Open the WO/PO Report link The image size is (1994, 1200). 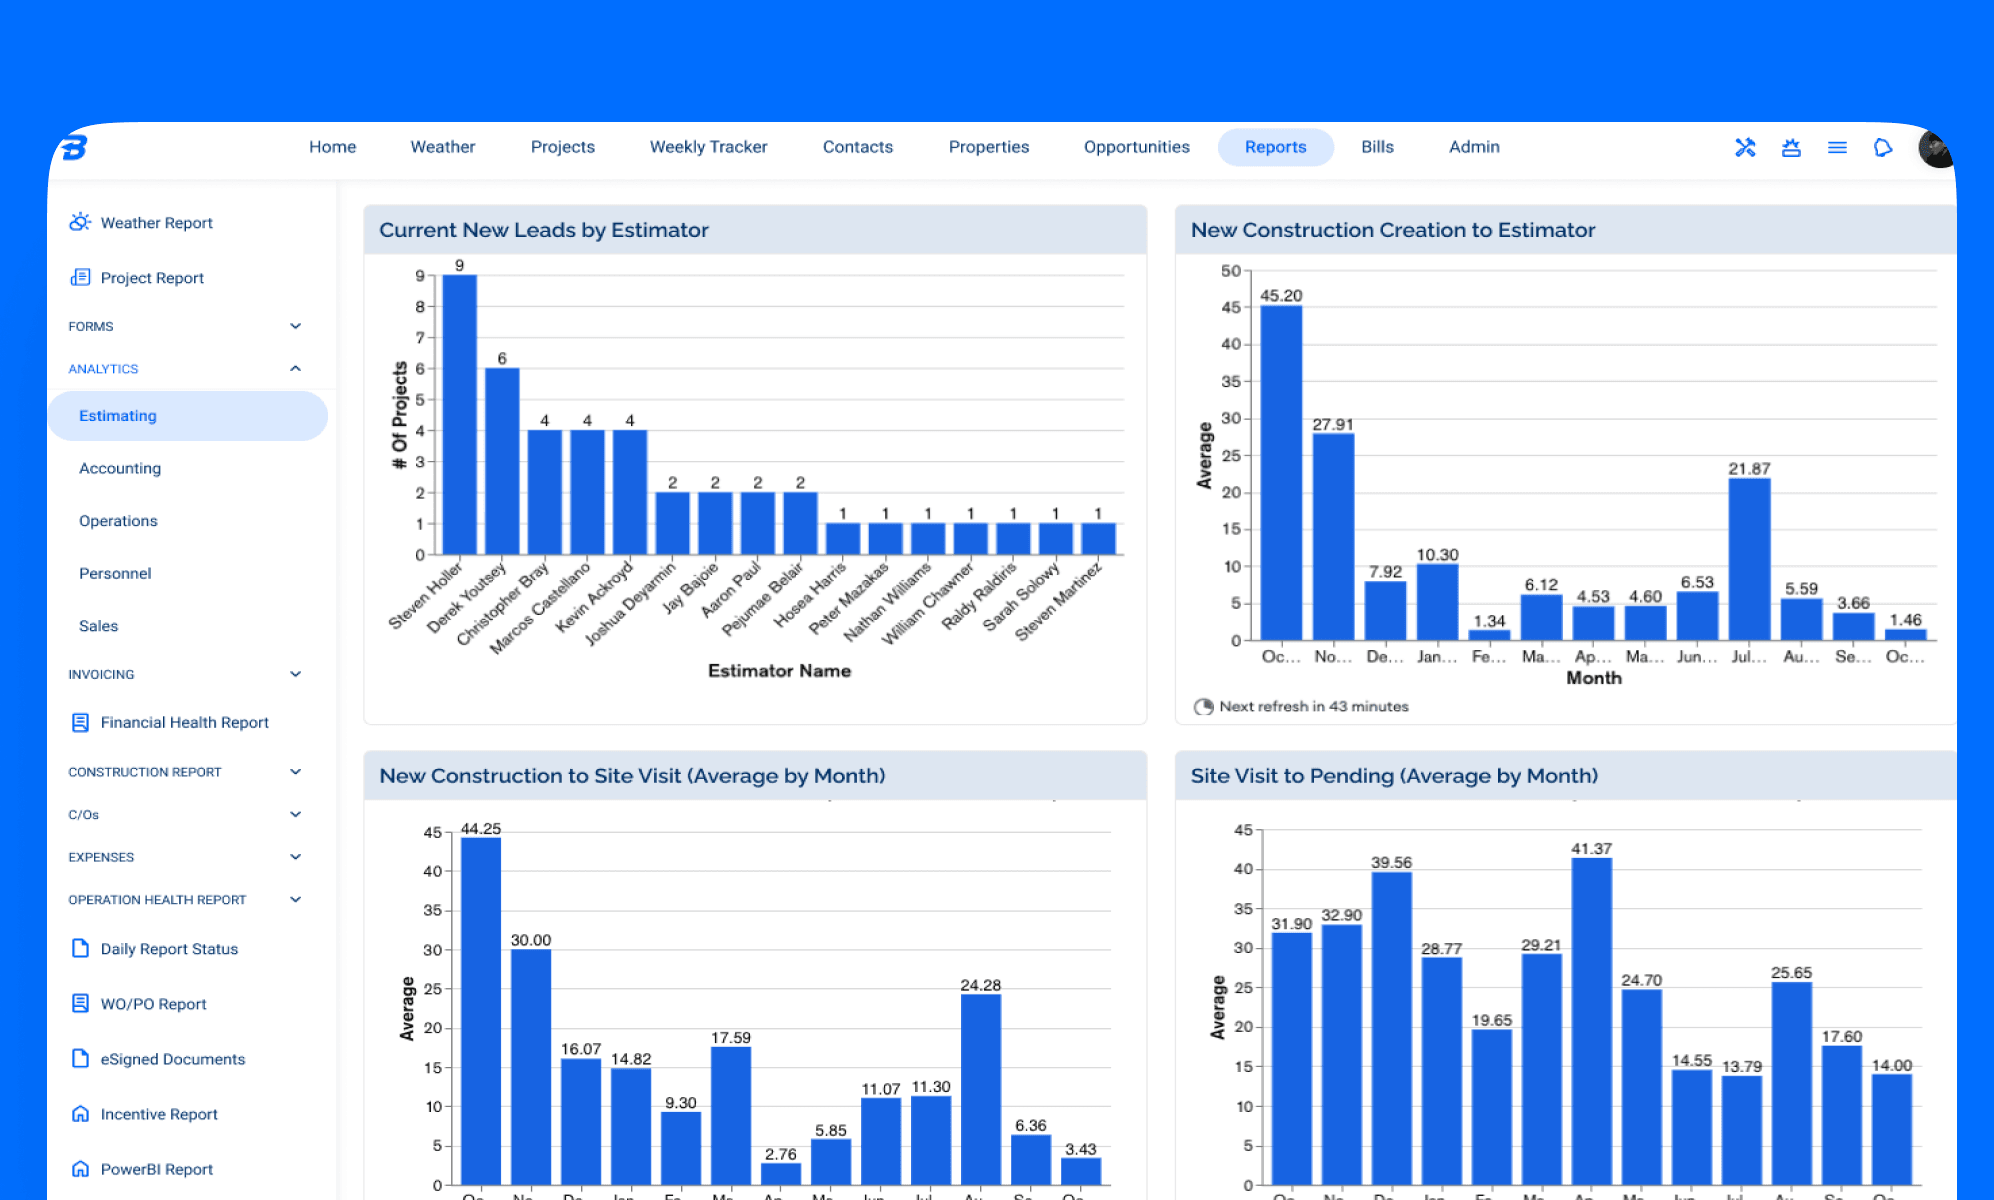[x=153, y=1003]
